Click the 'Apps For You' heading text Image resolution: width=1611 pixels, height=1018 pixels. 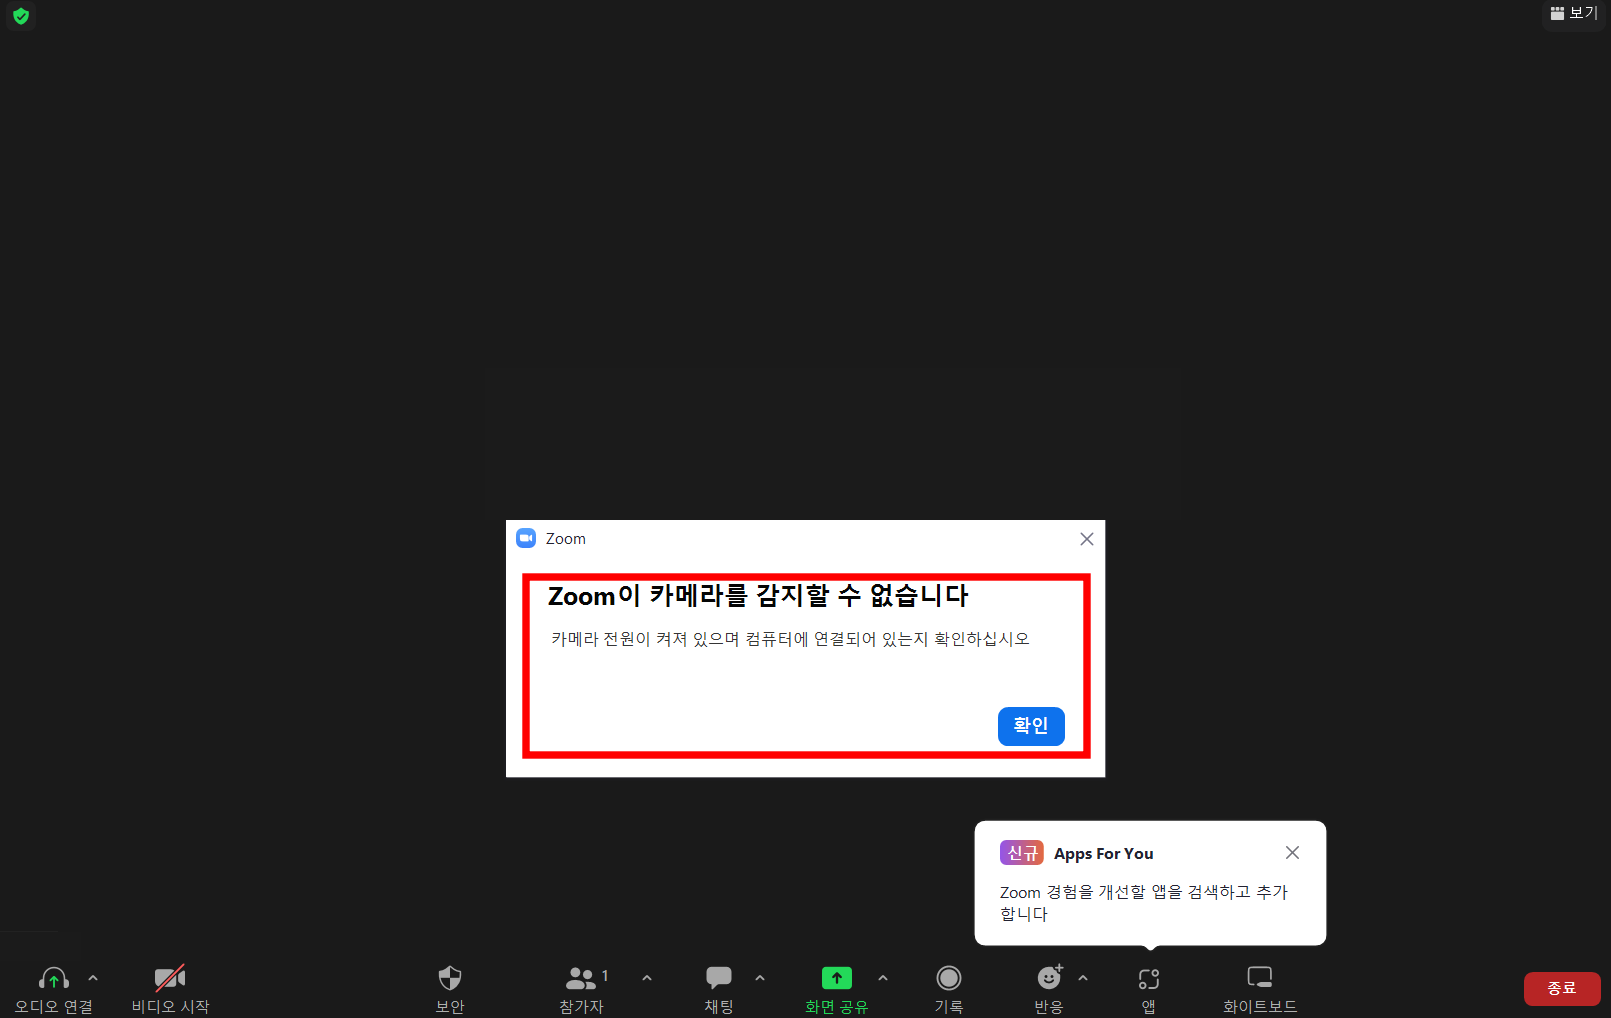click(1104, 854)
